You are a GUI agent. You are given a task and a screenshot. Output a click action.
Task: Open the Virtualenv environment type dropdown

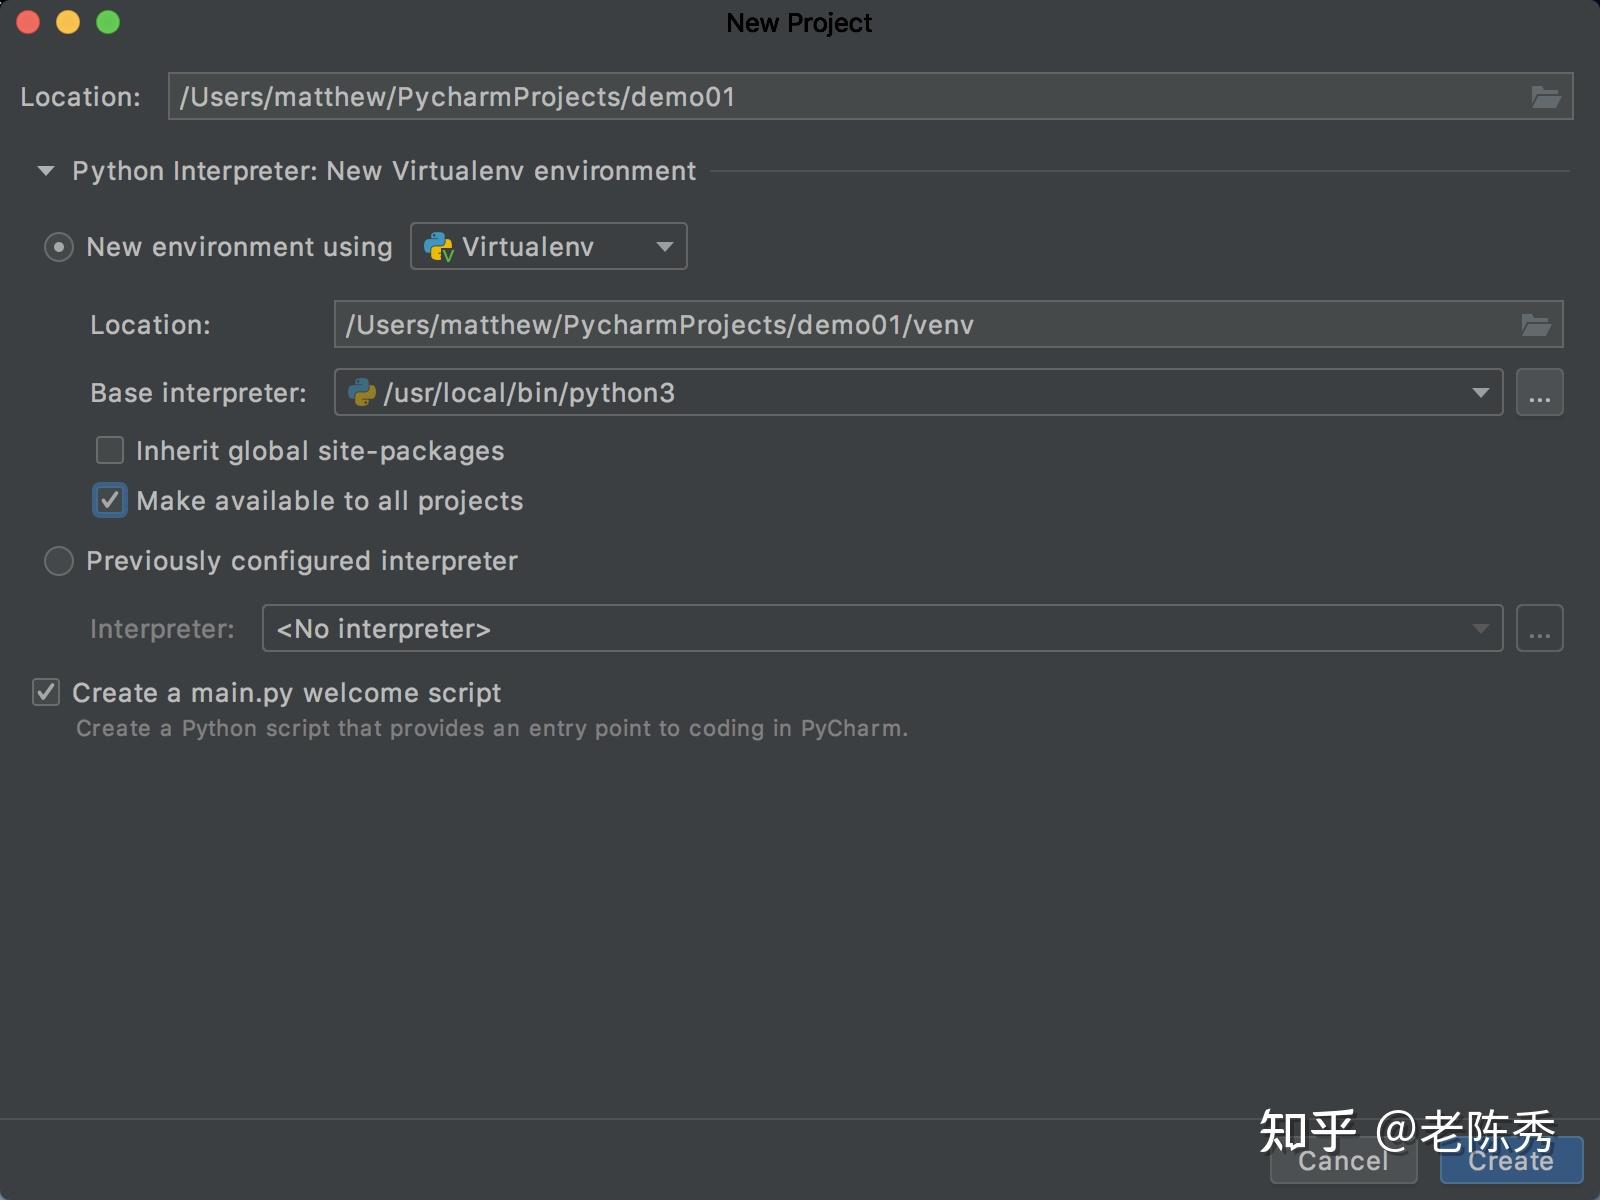pyautogui.click(x=664, y=246)
